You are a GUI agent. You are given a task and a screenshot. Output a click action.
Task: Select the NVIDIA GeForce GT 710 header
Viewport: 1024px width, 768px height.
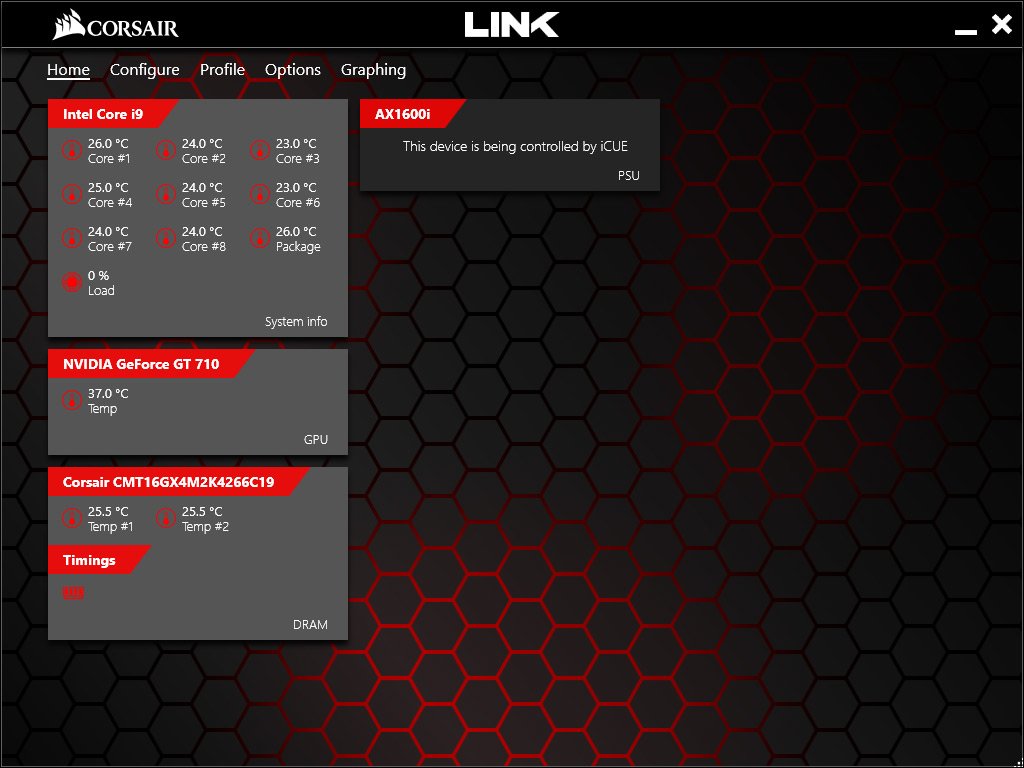(x=151, y=364)
